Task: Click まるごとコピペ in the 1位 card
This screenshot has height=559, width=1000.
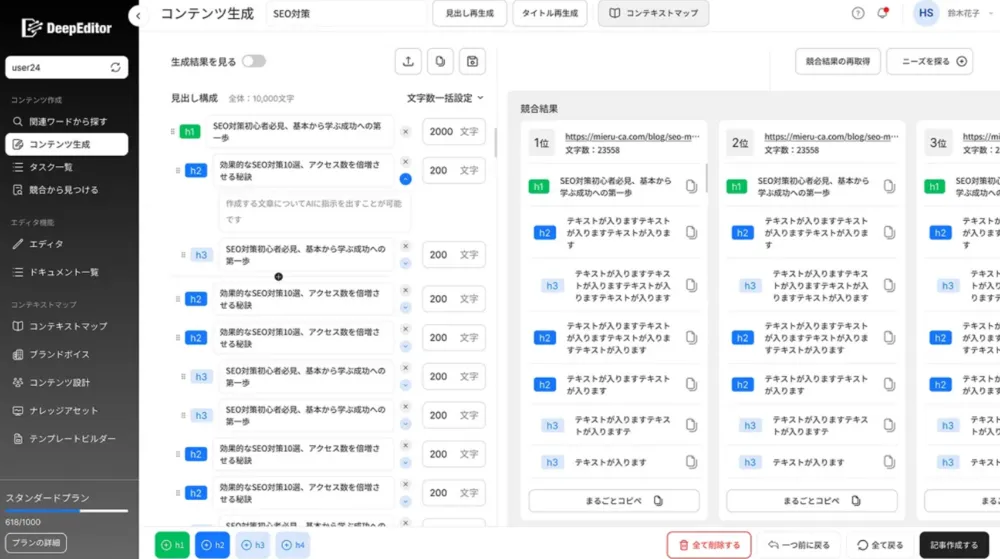Action: (x=614, y=501)
